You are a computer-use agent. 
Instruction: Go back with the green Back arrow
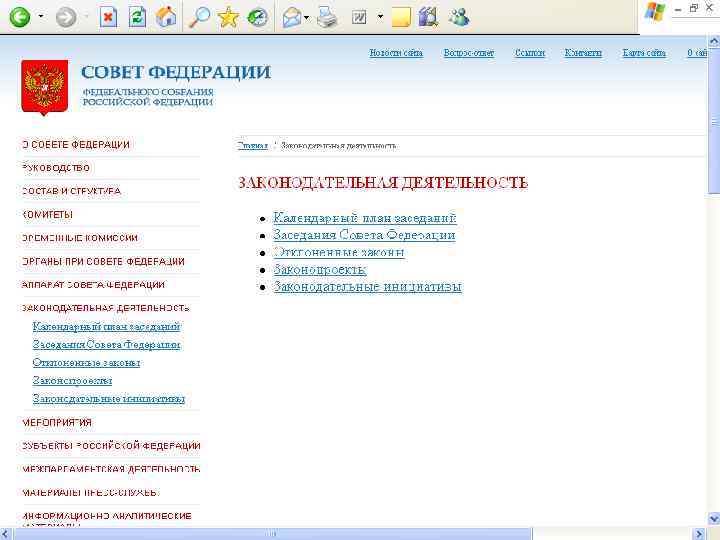click(19, 17)
